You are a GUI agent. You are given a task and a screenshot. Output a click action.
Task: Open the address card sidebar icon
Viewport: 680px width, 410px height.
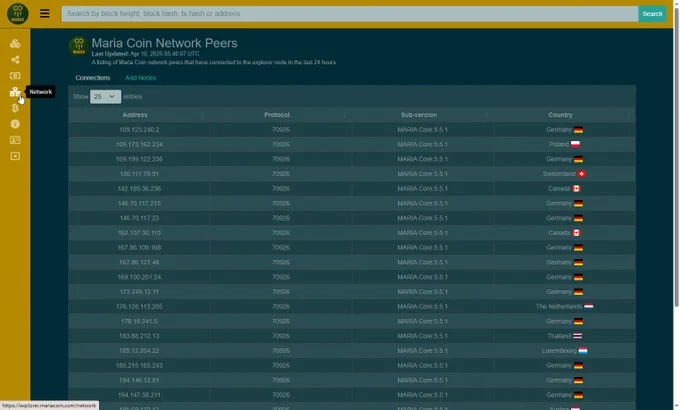pyautogui.click(x=15, y=140)
